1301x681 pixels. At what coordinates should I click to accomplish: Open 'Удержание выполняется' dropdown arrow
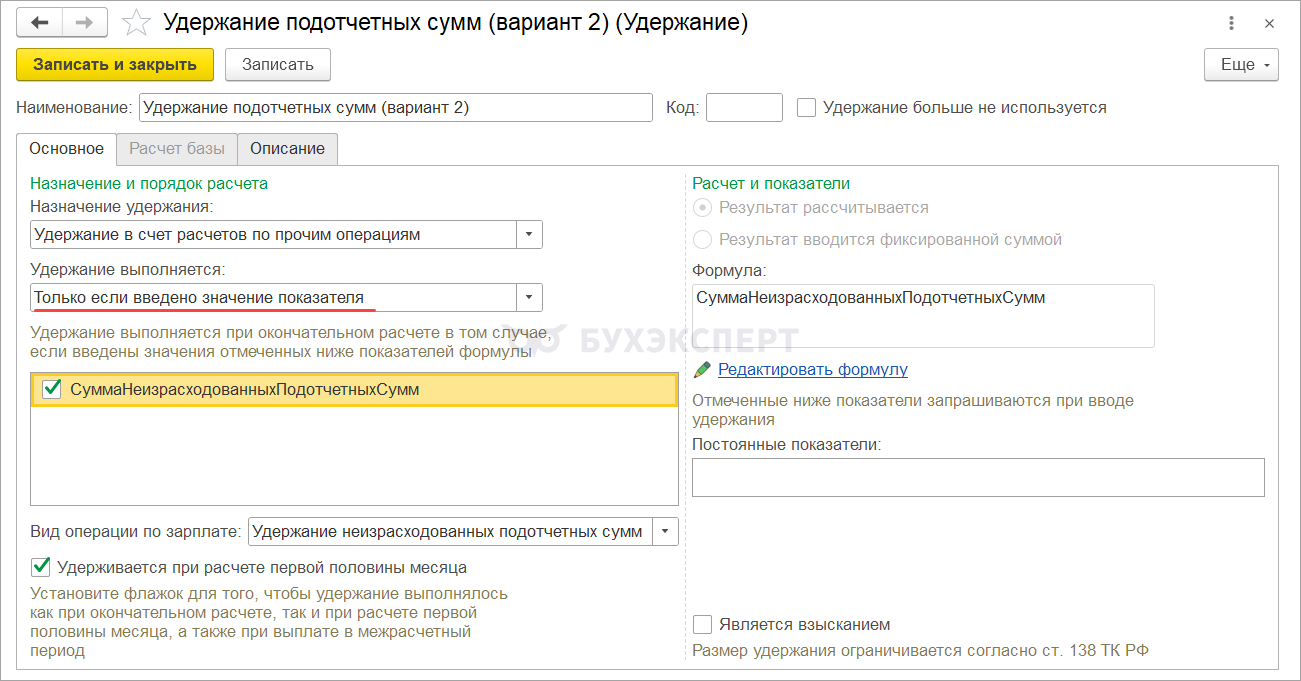pos(529,297)
